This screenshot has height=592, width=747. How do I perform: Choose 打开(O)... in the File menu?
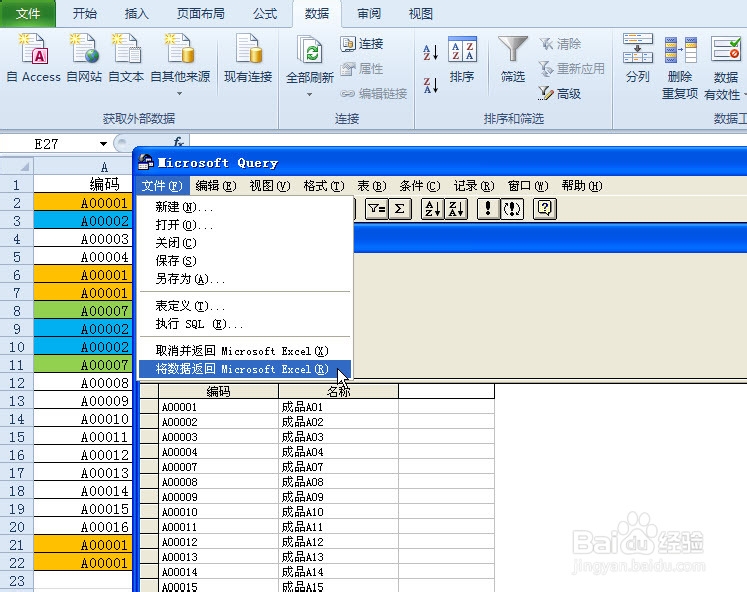[x=245, y=225]
